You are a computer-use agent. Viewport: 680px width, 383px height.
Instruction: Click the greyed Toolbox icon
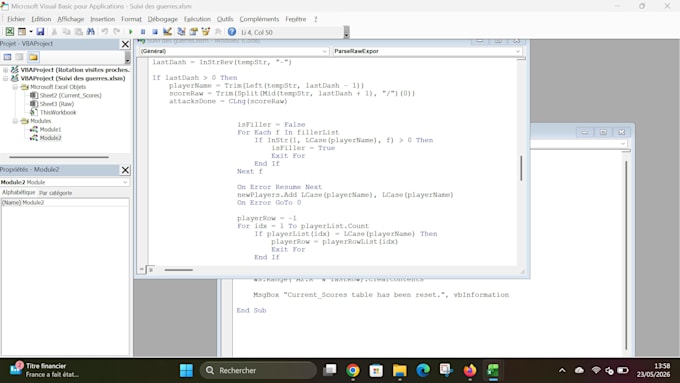[218, 32]
